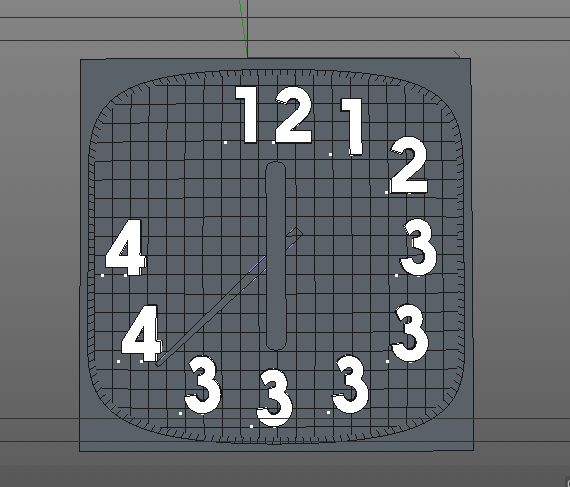Select the 4 touching the thin hand tip
Image resolution: width=570 pixels, height=487 pixels.
tap(141, 333)
